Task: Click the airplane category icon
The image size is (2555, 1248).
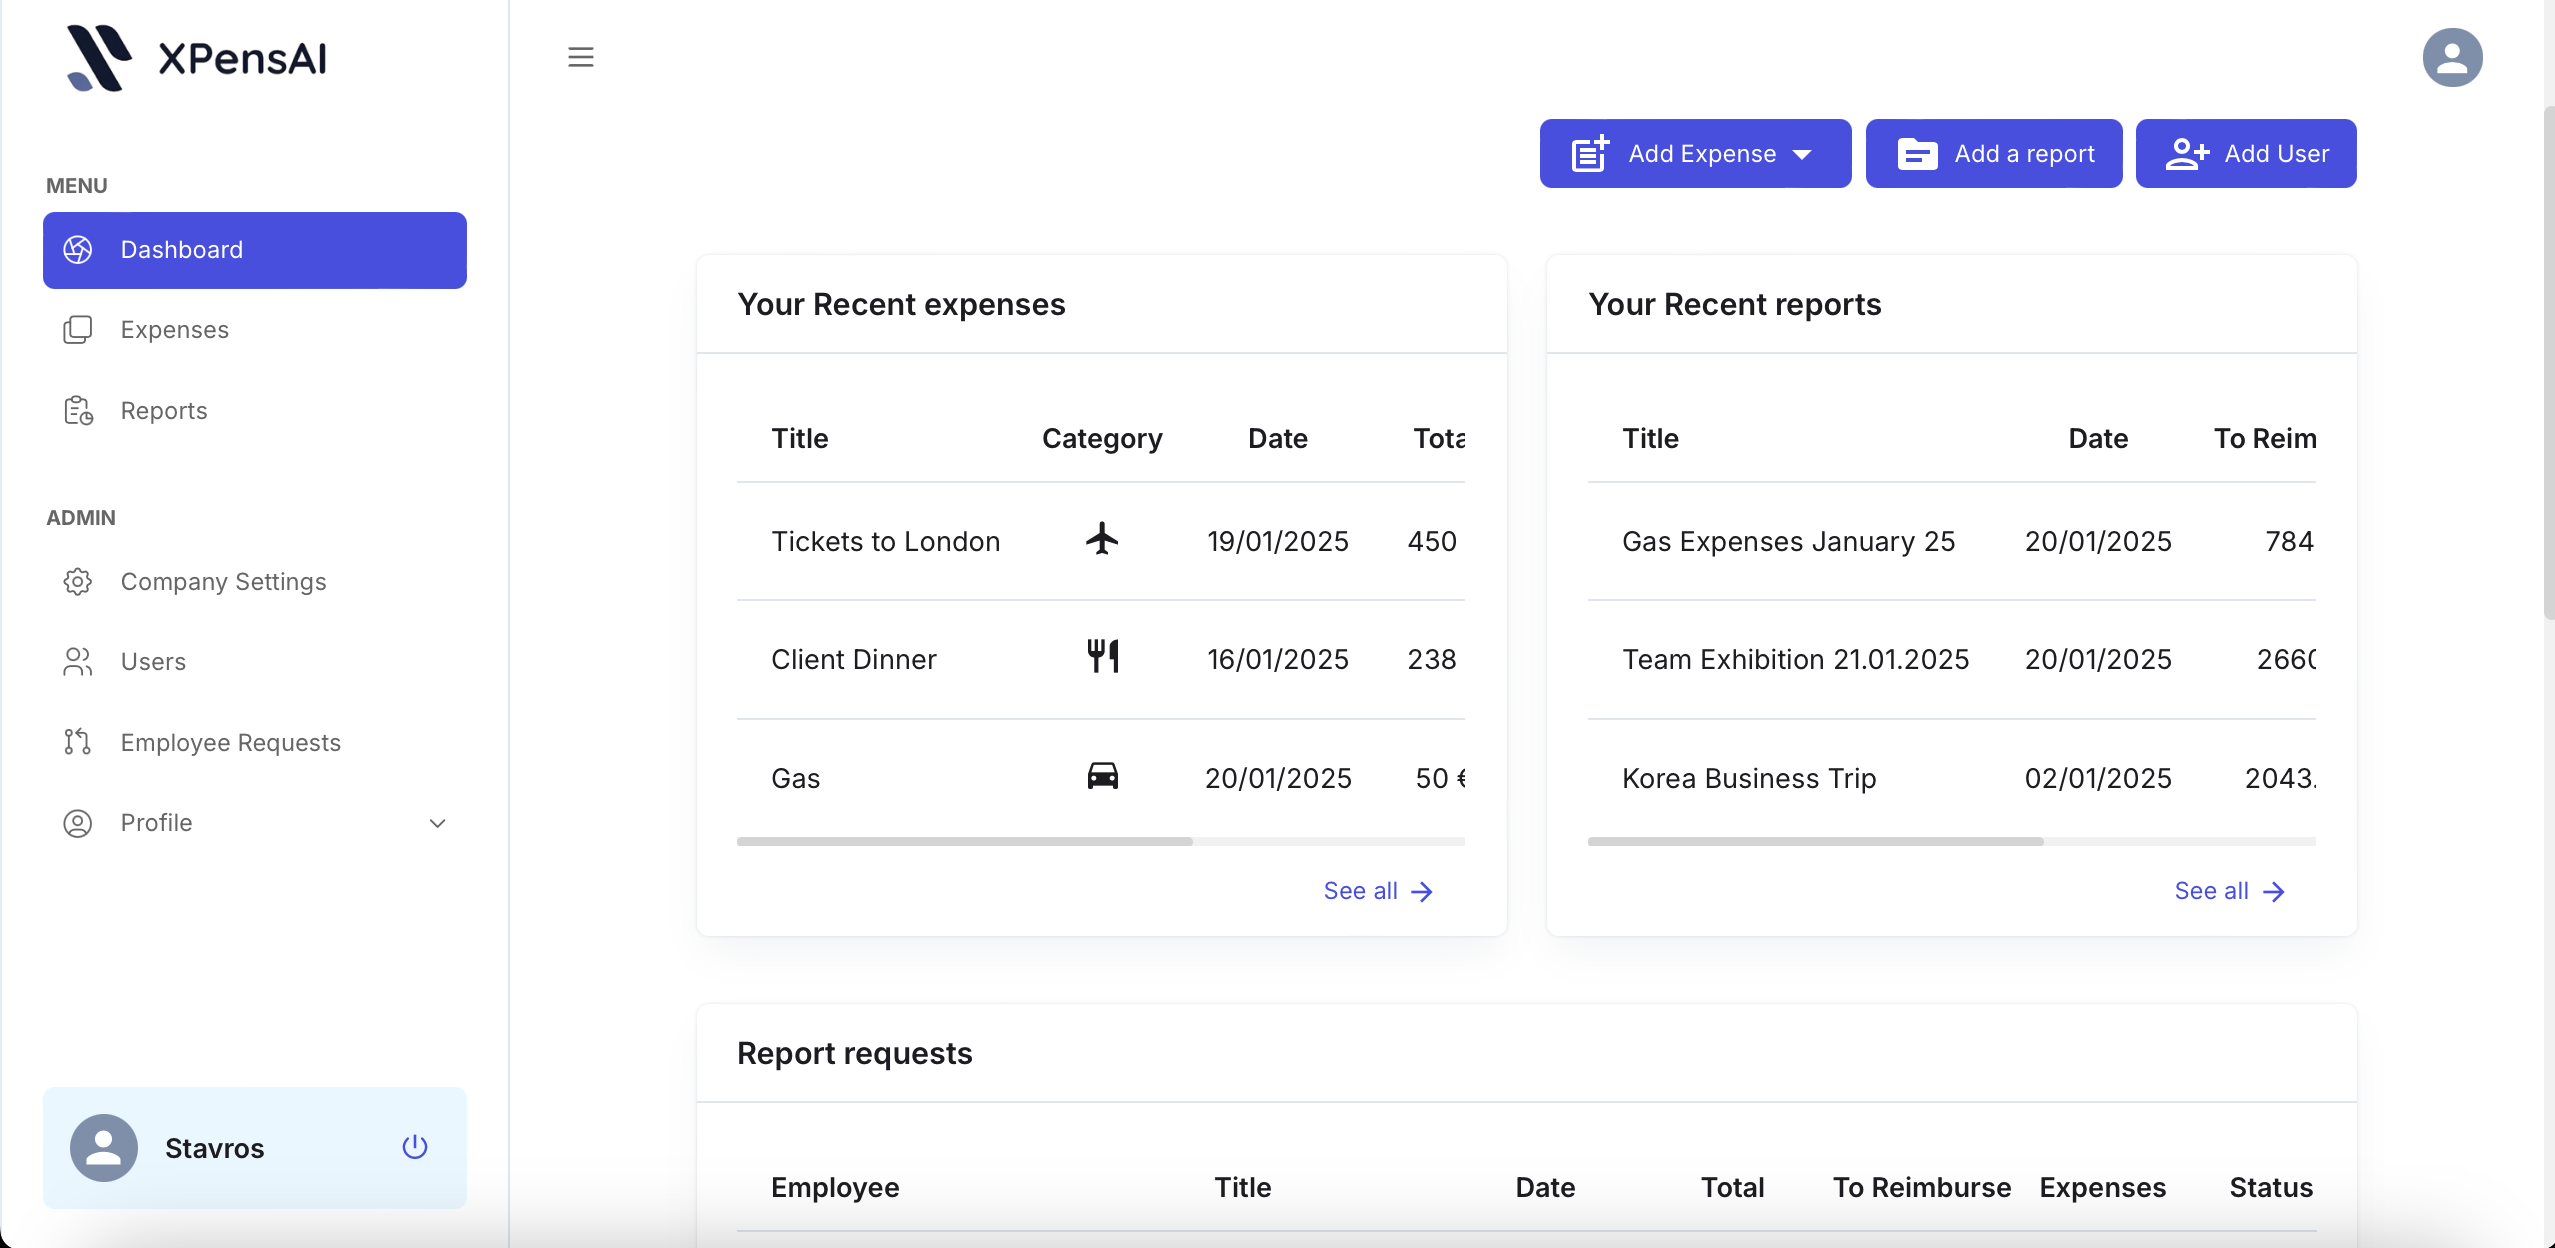Action: click(x=1102, y=540)
